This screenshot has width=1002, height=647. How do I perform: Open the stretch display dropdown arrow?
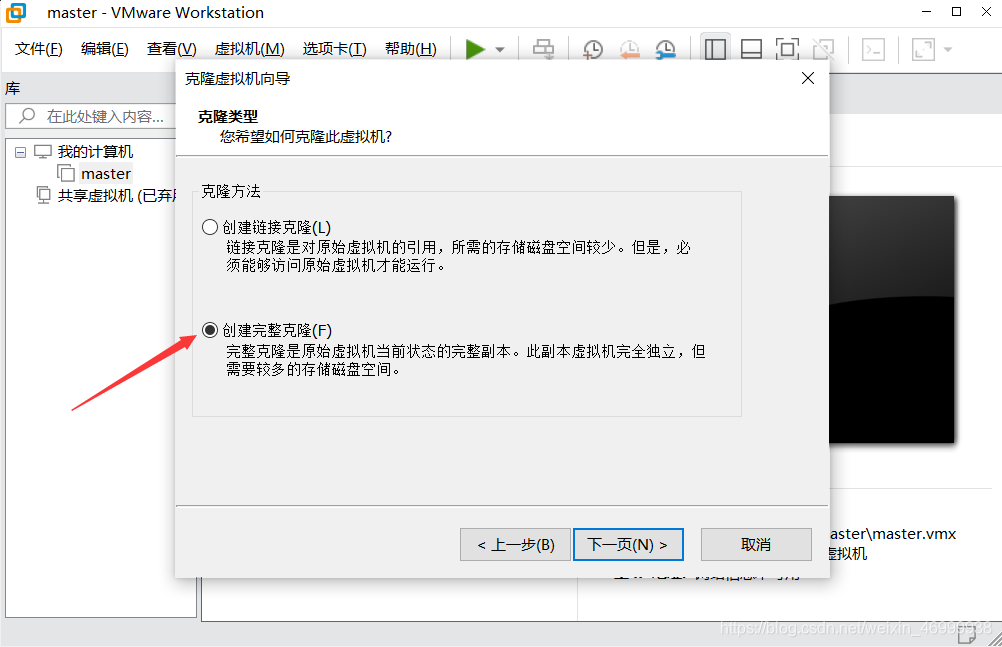coord(948,49)
